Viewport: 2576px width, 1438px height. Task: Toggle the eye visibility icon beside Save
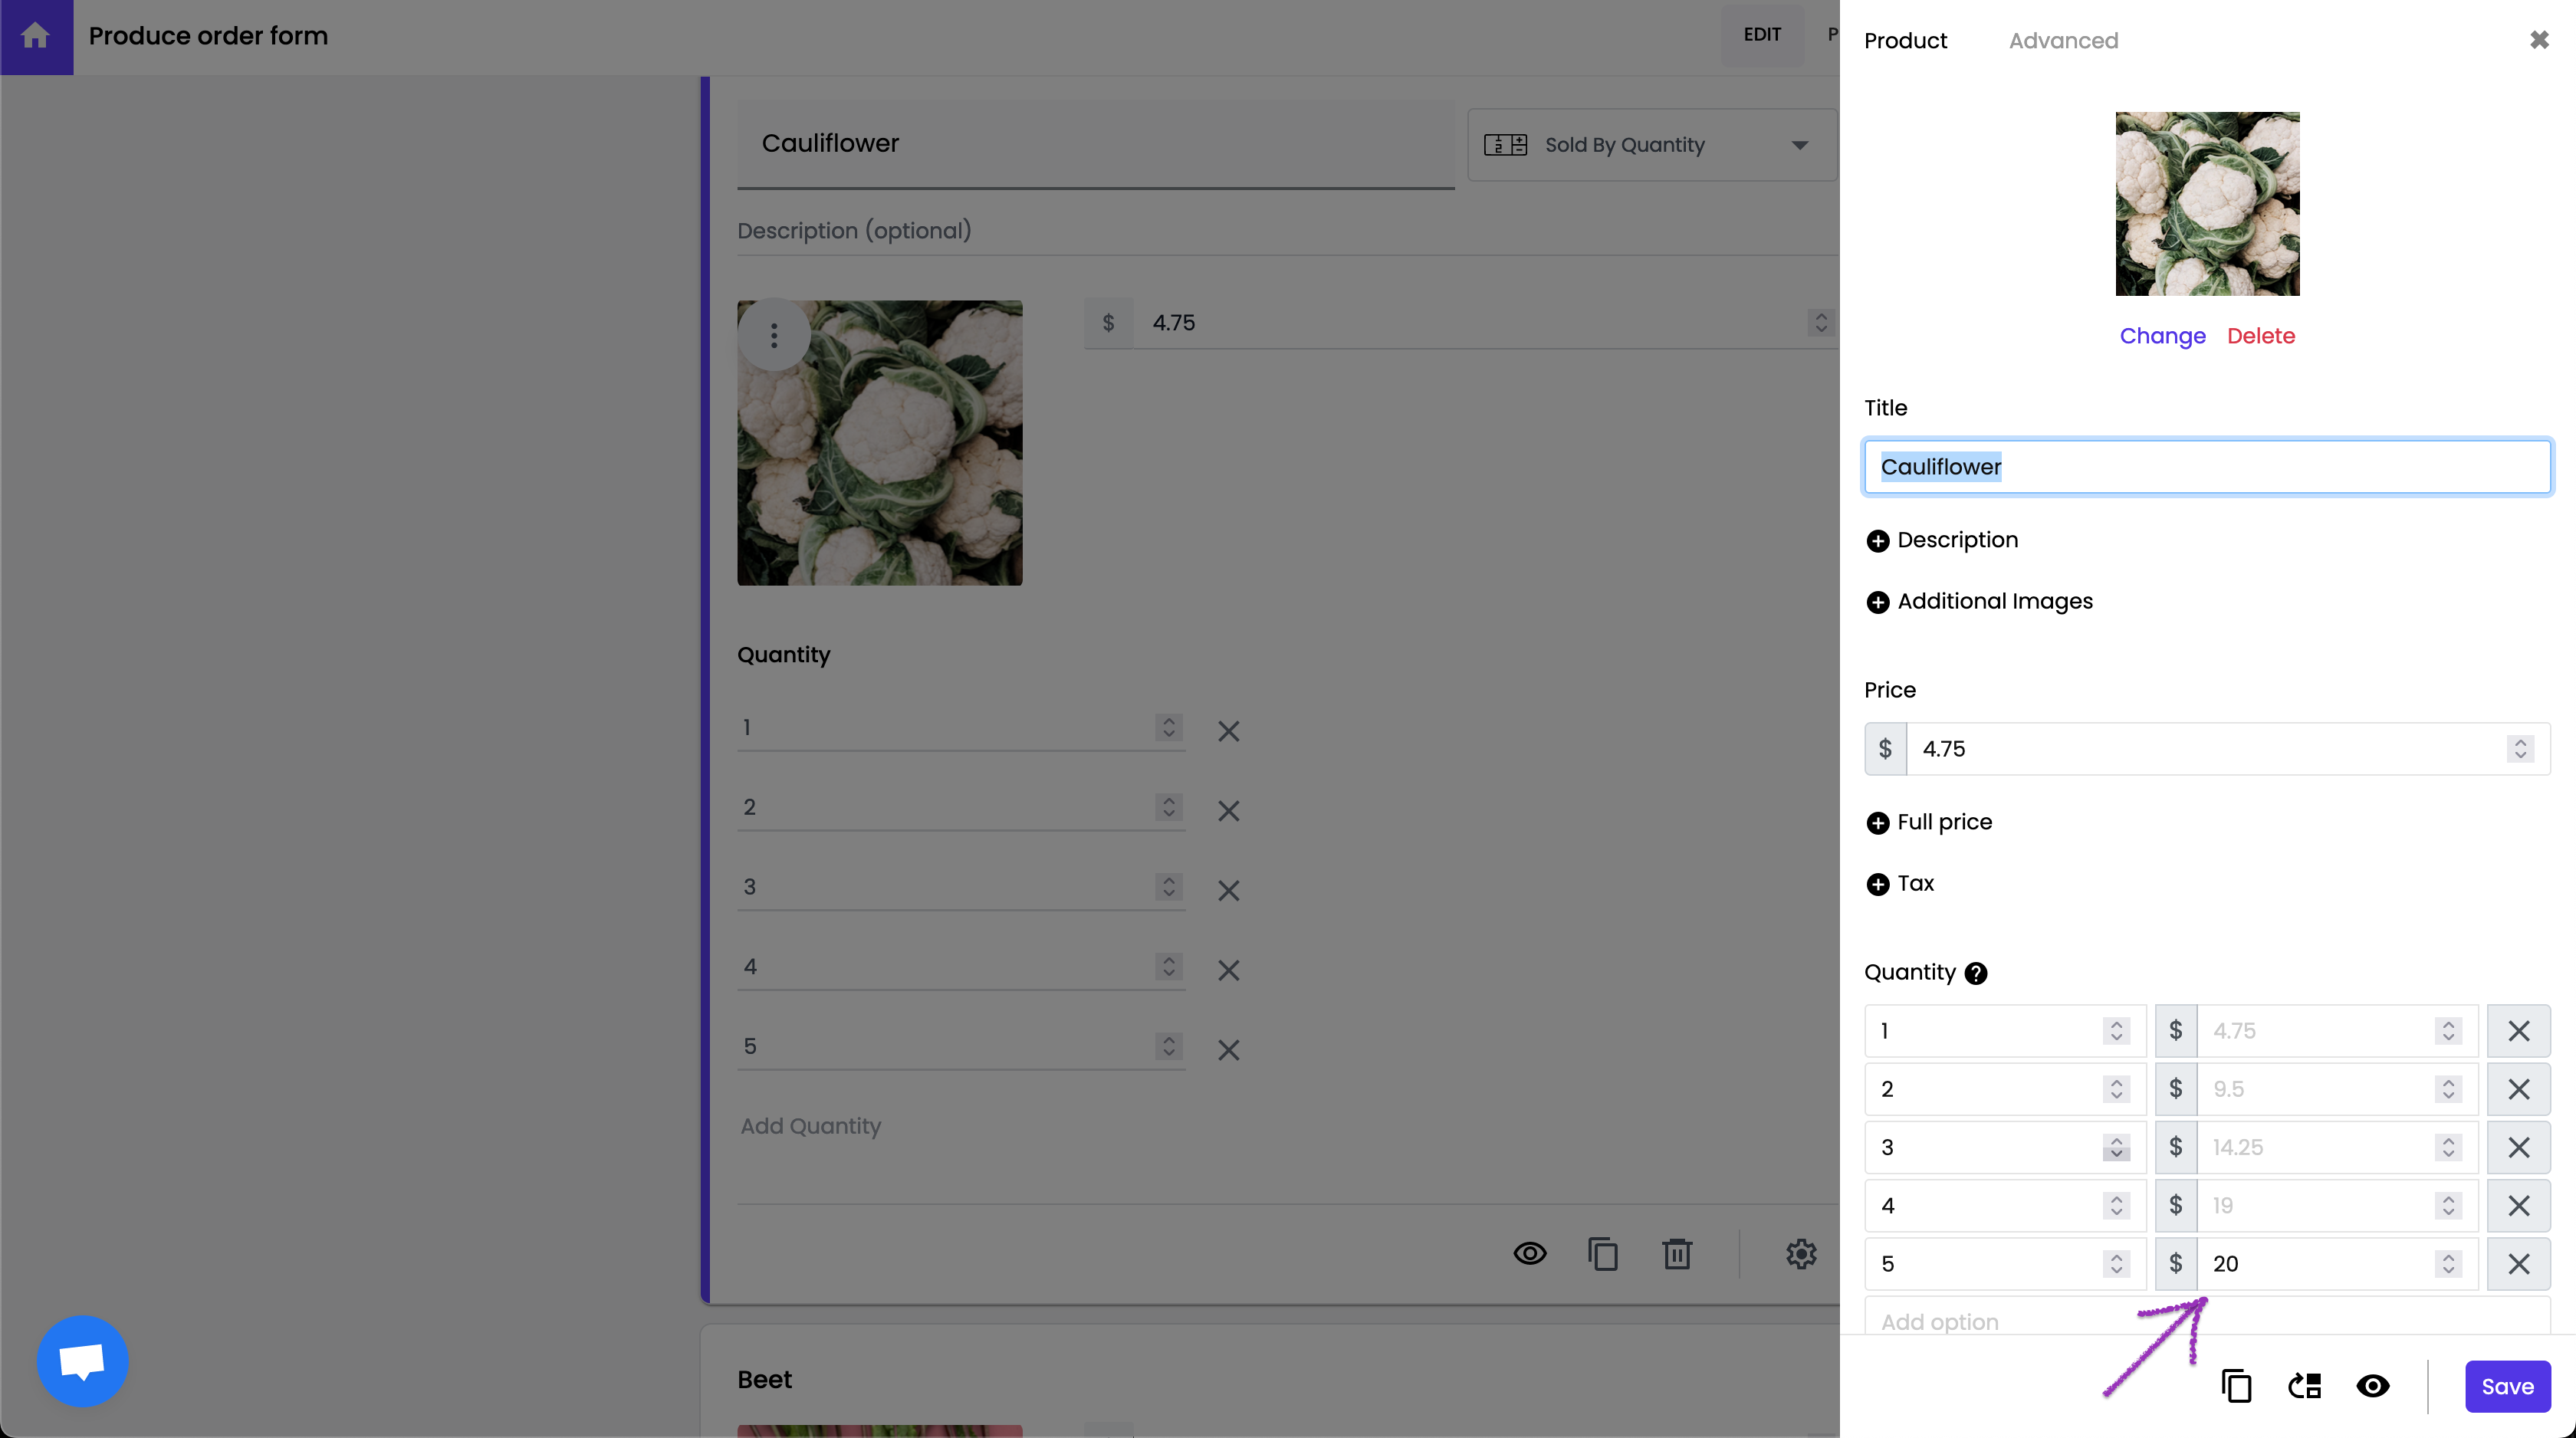tap(2373, 1386)
